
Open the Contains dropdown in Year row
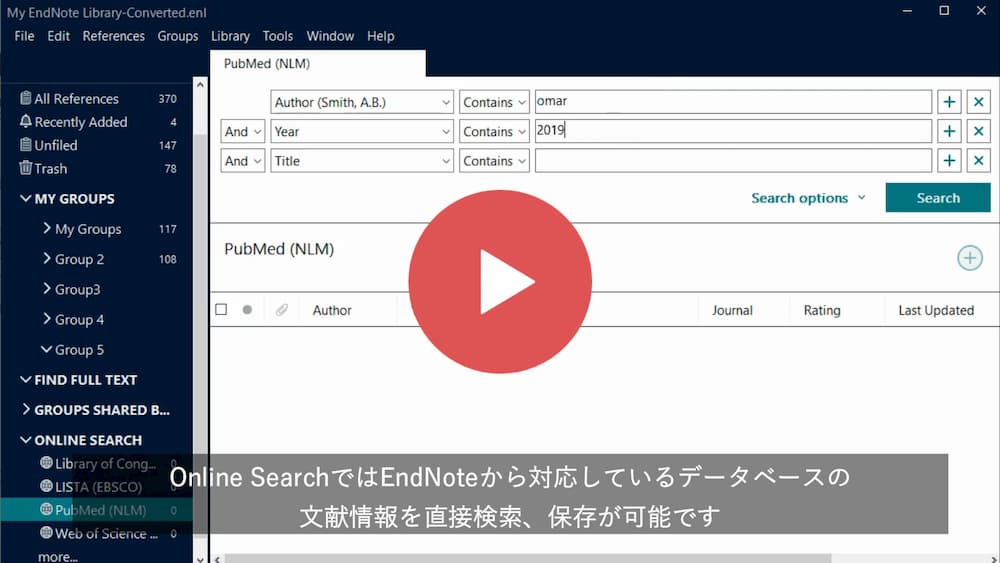pyautogui.click(x=494, y=131)
